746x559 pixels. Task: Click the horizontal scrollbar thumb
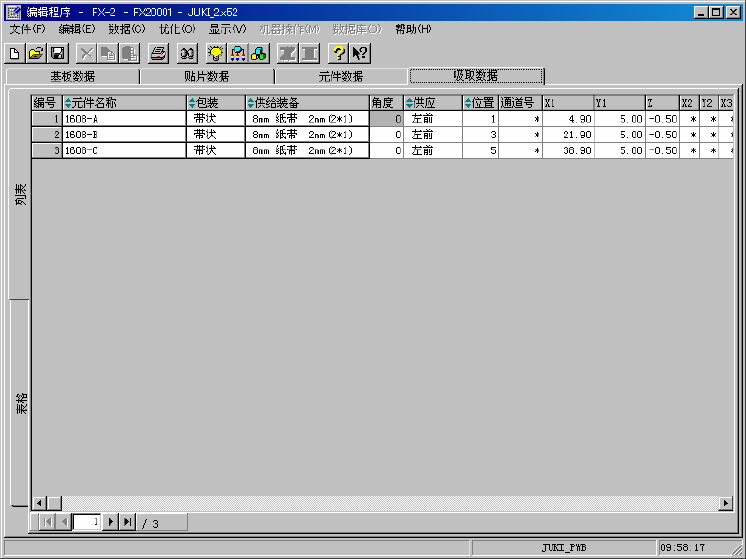54,503
